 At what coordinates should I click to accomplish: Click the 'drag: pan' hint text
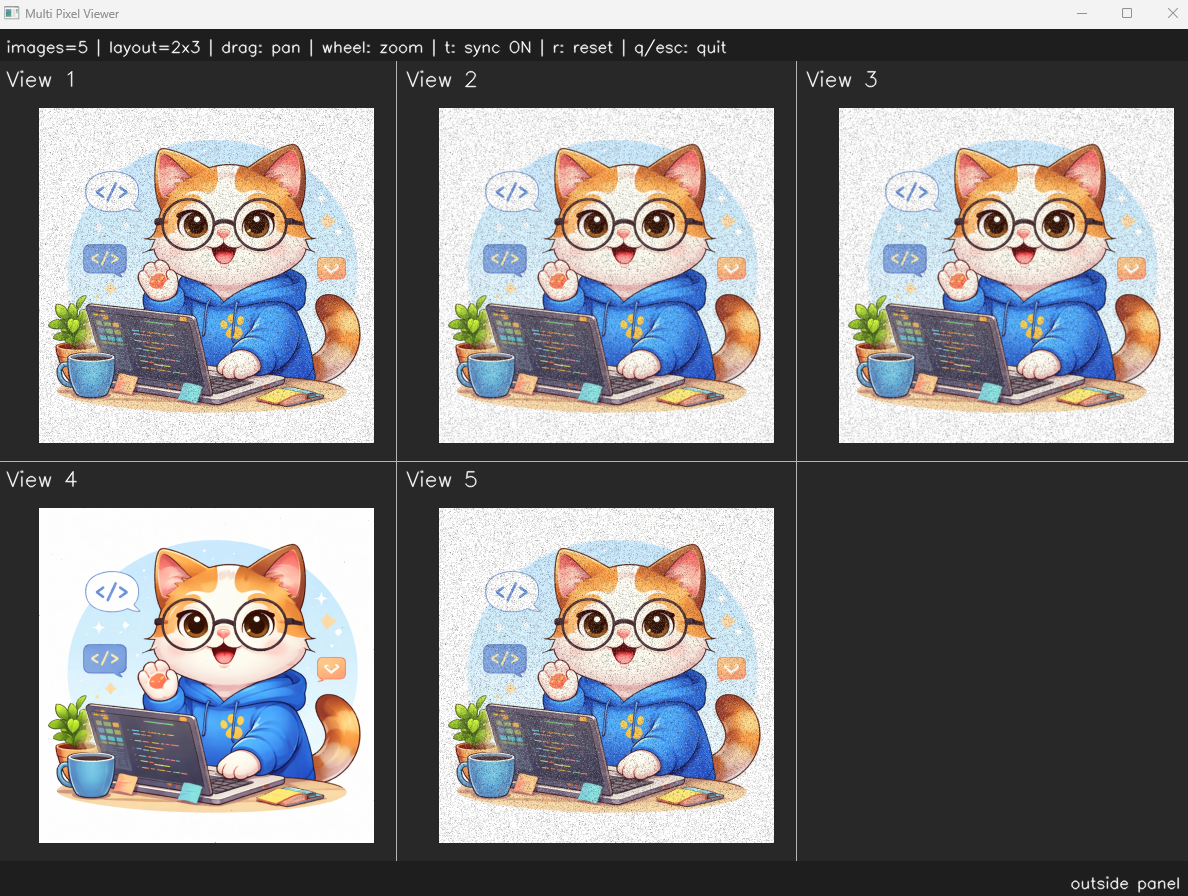coord(261,48)
